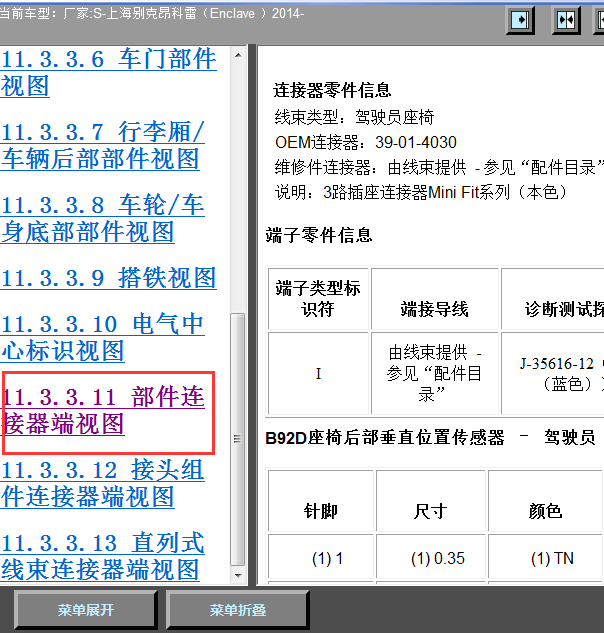This screenshot has width=604, height=633.
Task: Open link 11.3.3.6 车门部件视图
Action: pyautogui.click(x=109, y=72)
